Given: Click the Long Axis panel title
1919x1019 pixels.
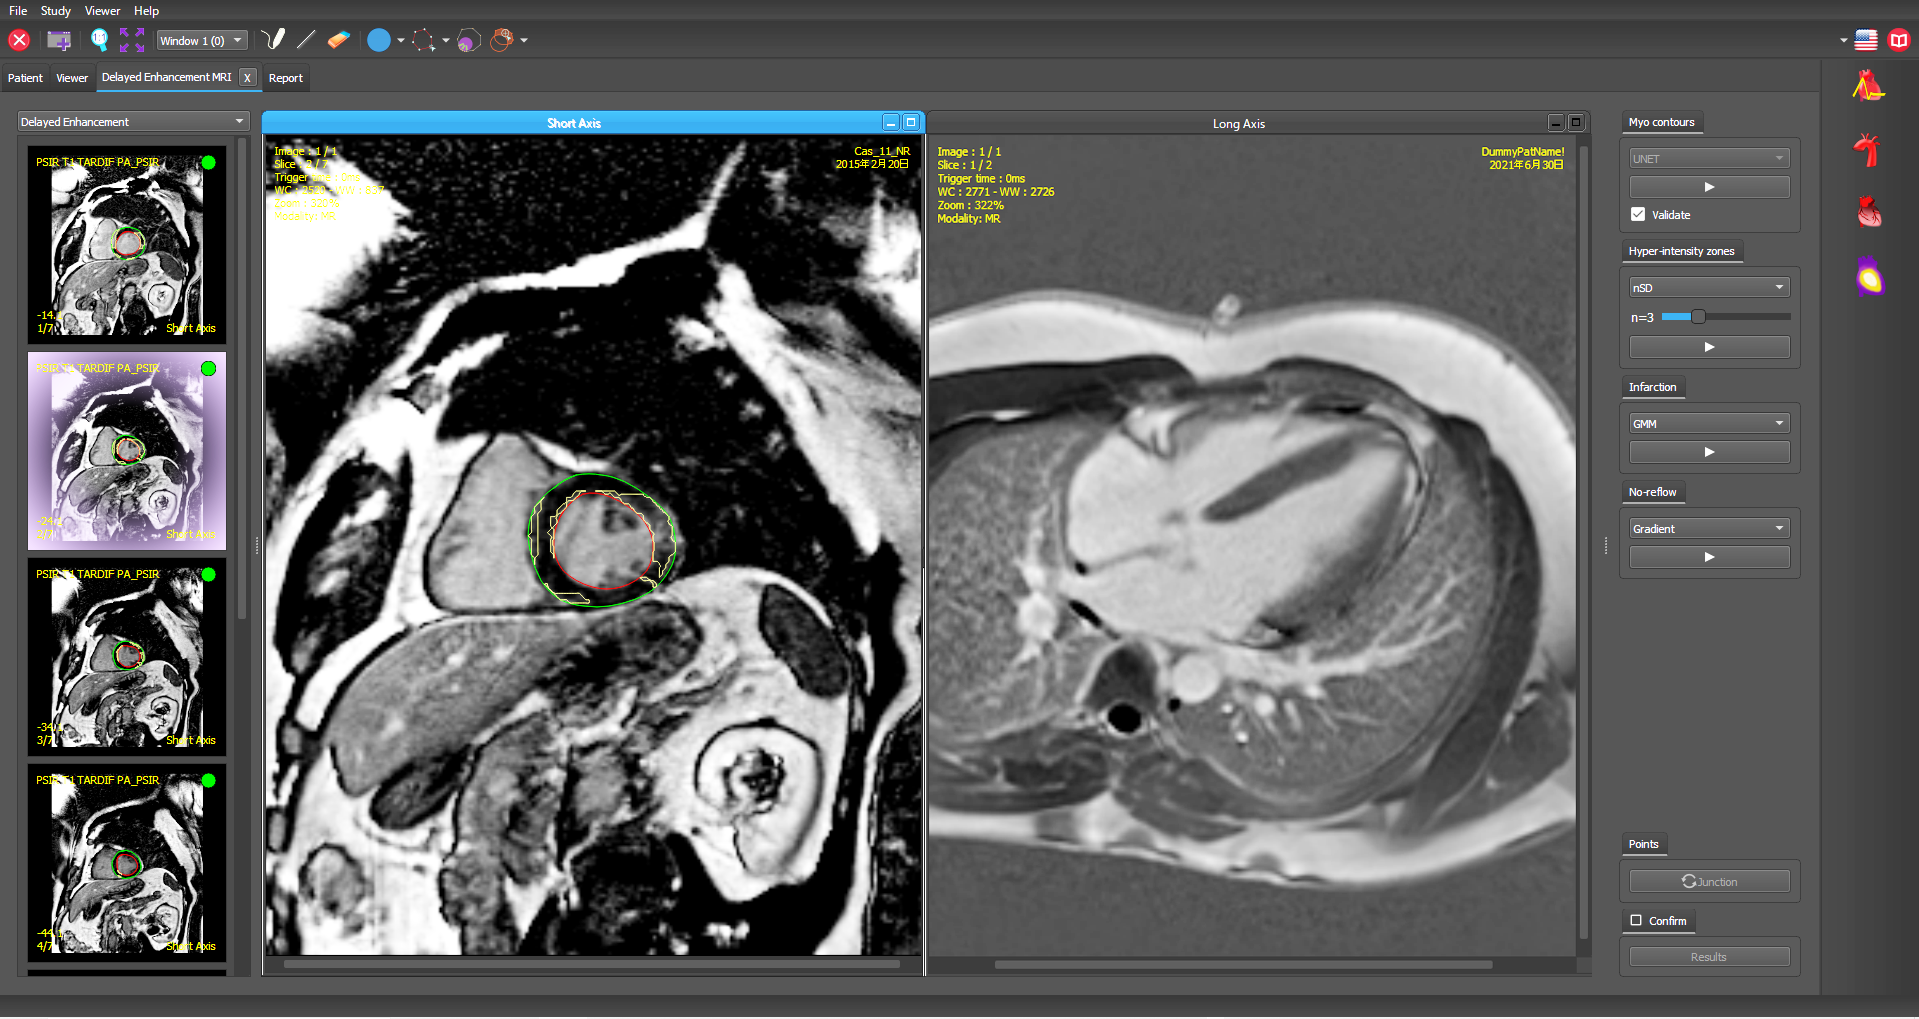Looking at the screenshot, I should click(x=1238, y=124).
